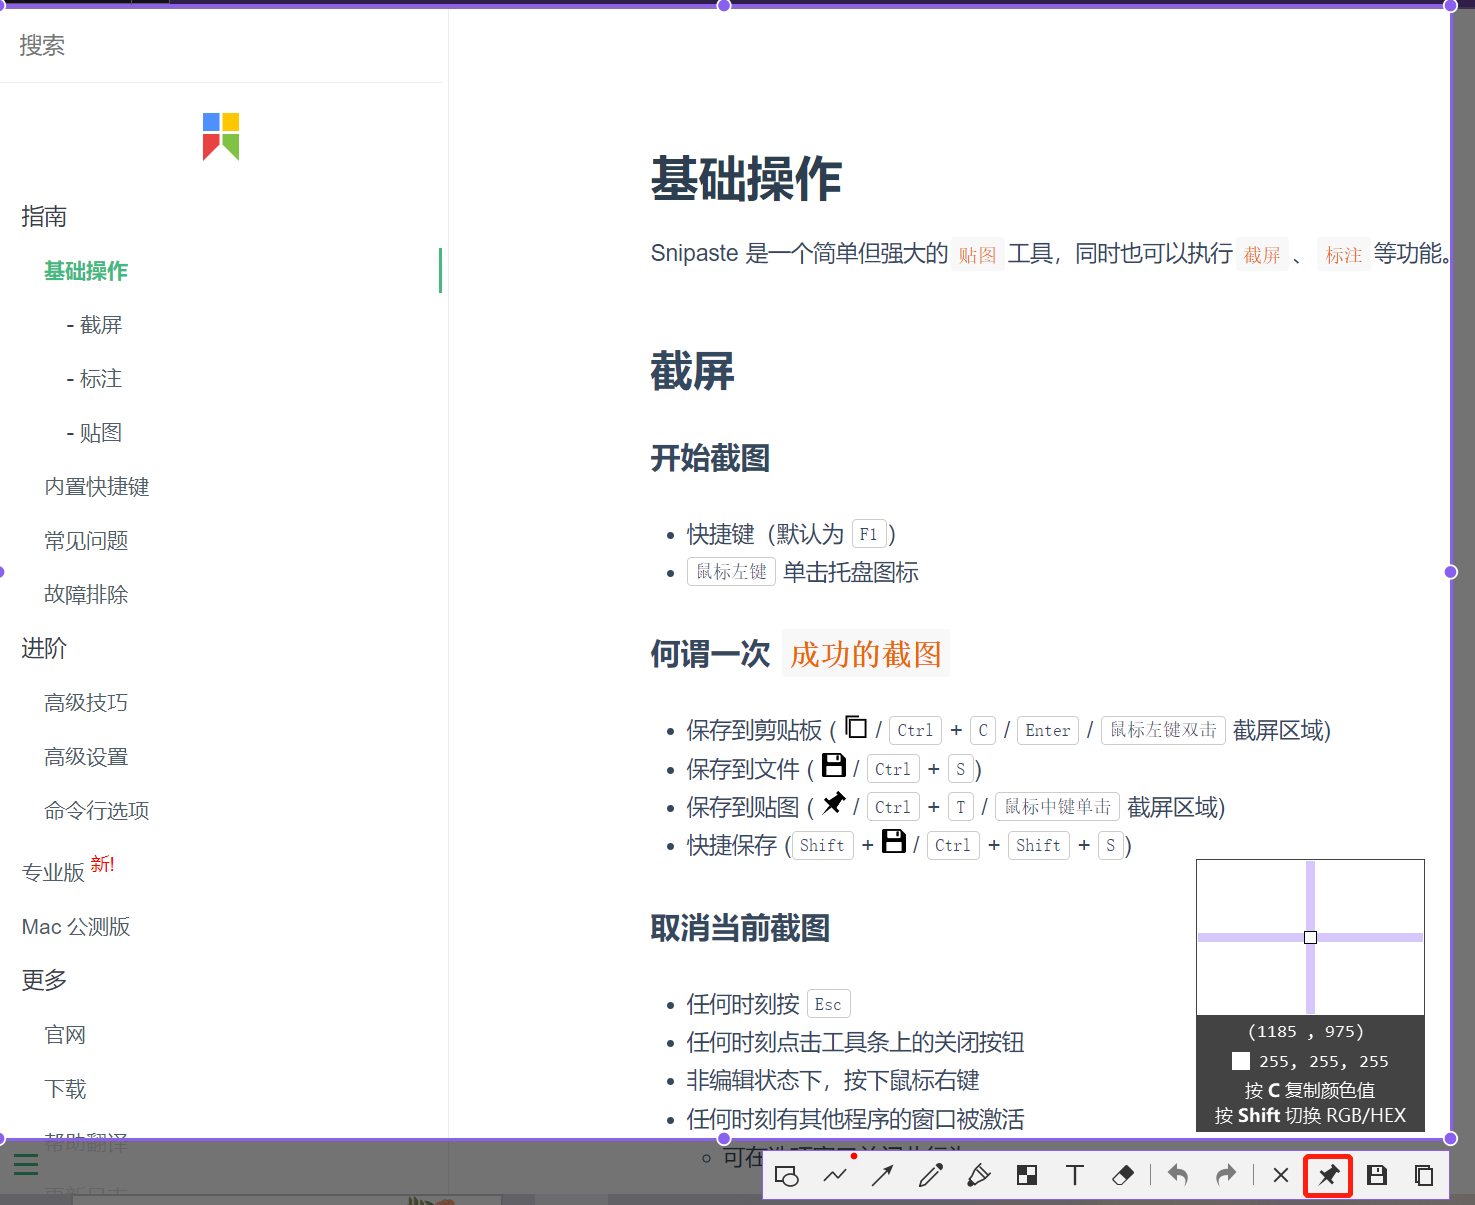Click inline 截屏 tag in intro
This screenshot has width=1475, height=1205.
pyautogui.click(x=1262, y=255)
